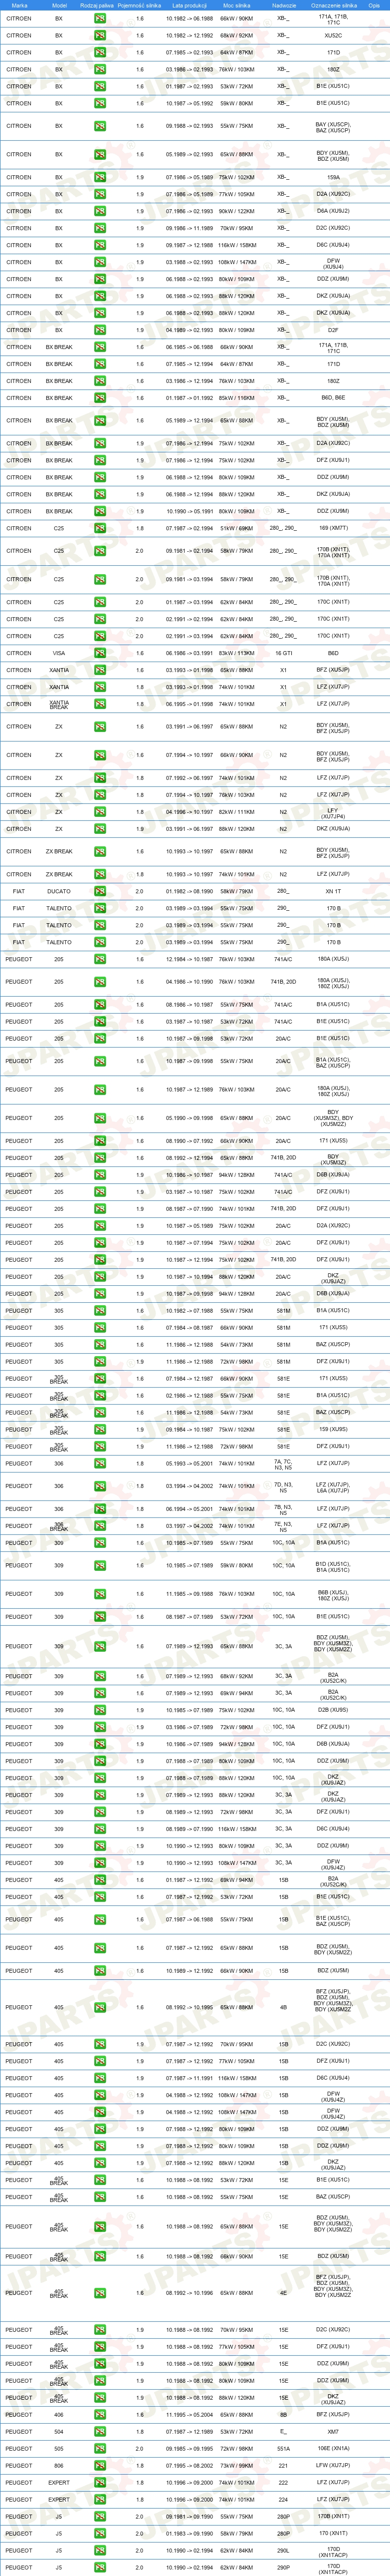Screen dimensions: 390x2576
Task: Click the Model column header
Action: click(59, 5)
